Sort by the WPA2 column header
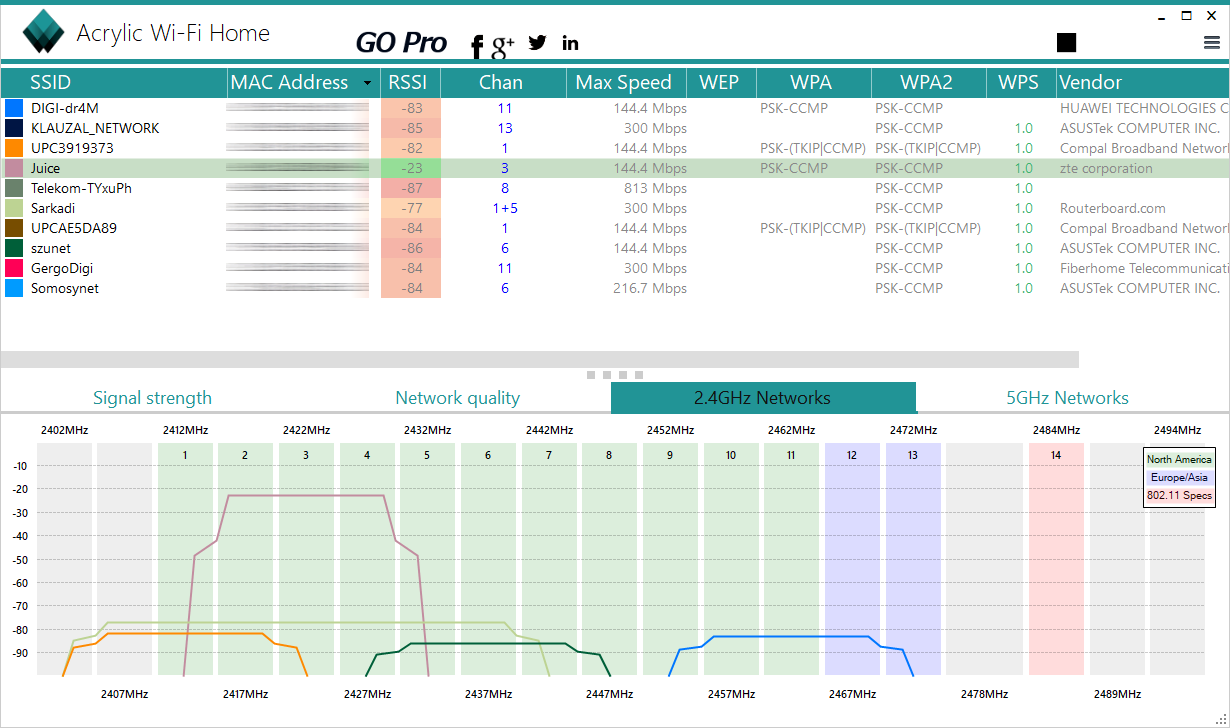 pos(929,82)
